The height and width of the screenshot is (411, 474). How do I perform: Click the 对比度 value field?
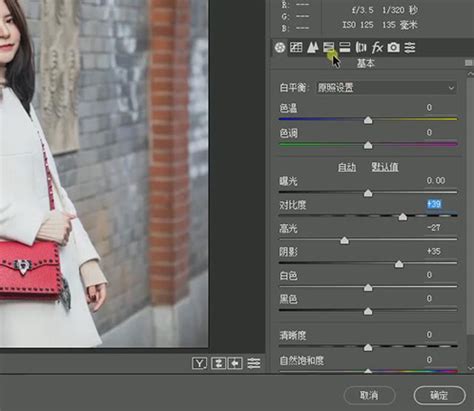(x=434, y=204)
